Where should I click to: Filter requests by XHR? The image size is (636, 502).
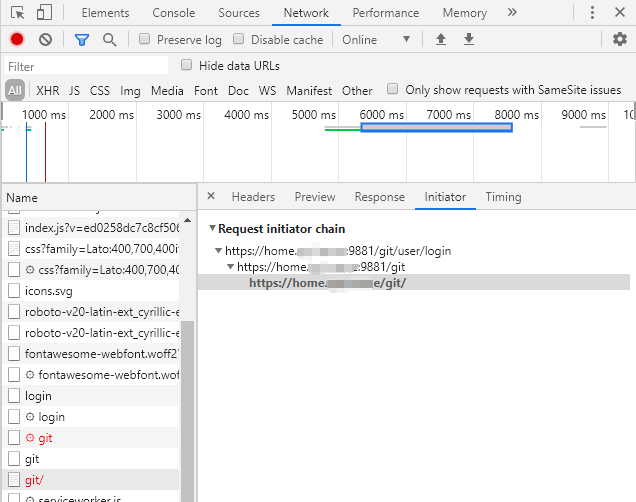[x=48, y=90]
